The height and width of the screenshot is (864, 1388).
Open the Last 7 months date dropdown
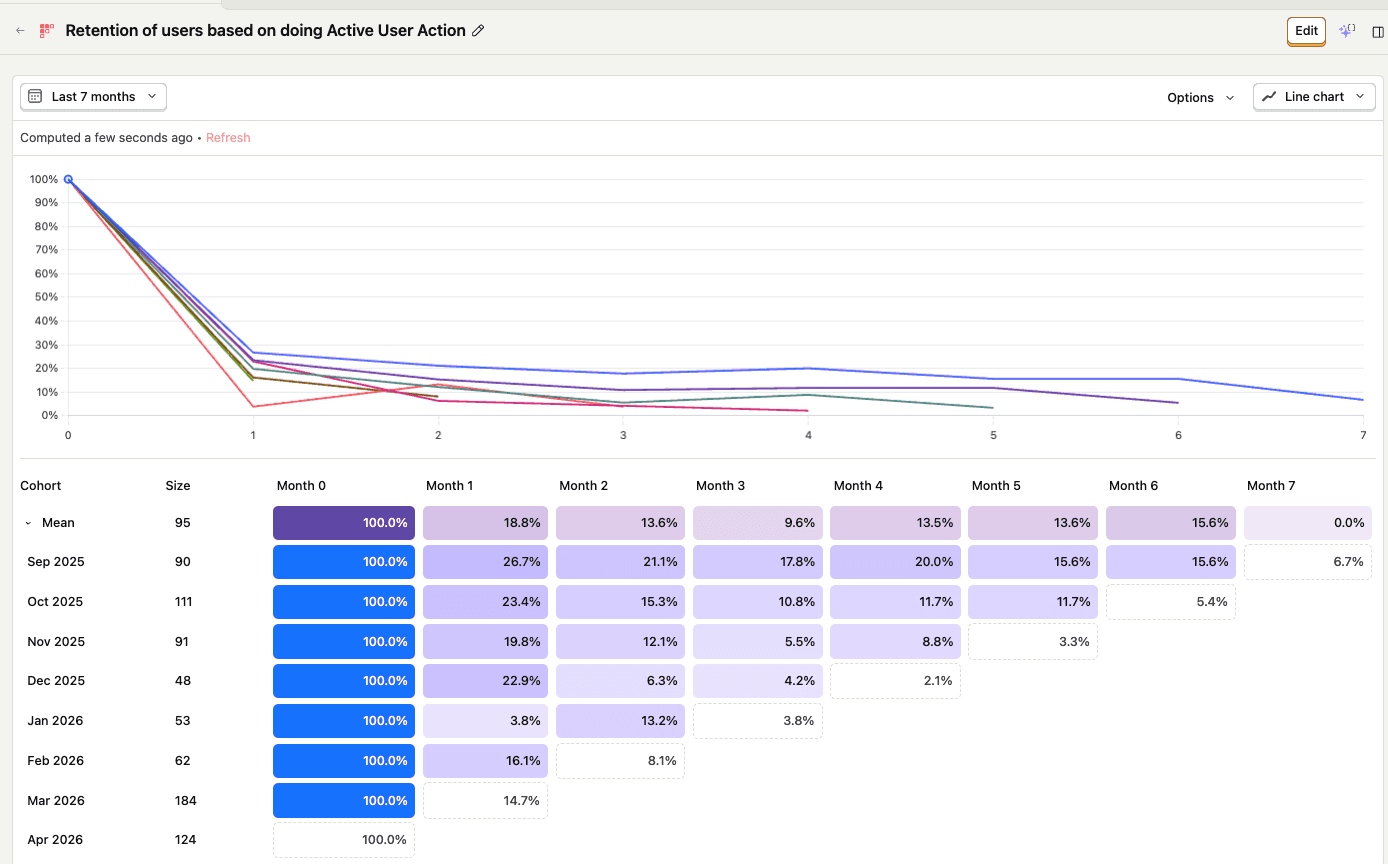[x=93, y=97]
